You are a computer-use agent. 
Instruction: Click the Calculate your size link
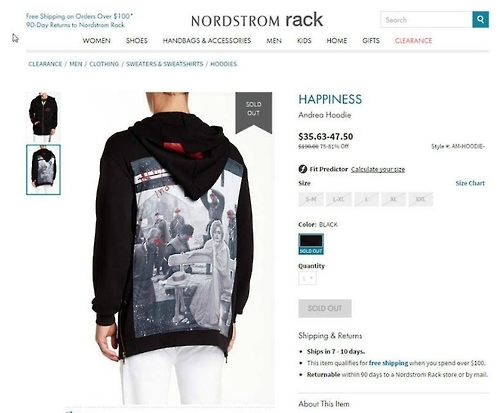coord(378,169)
